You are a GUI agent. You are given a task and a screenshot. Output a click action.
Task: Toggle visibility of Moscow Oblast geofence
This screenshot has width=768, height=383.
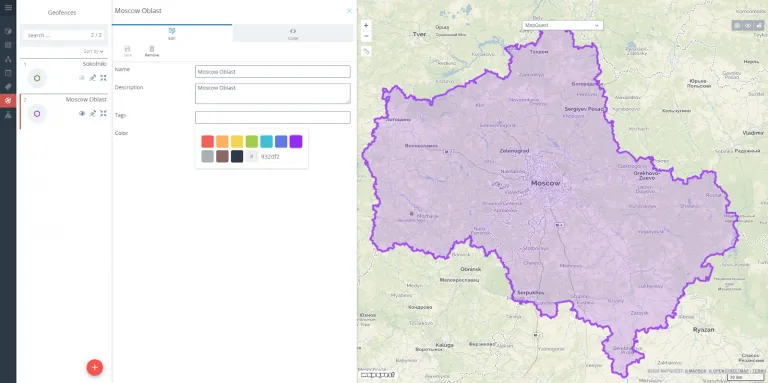82,113
